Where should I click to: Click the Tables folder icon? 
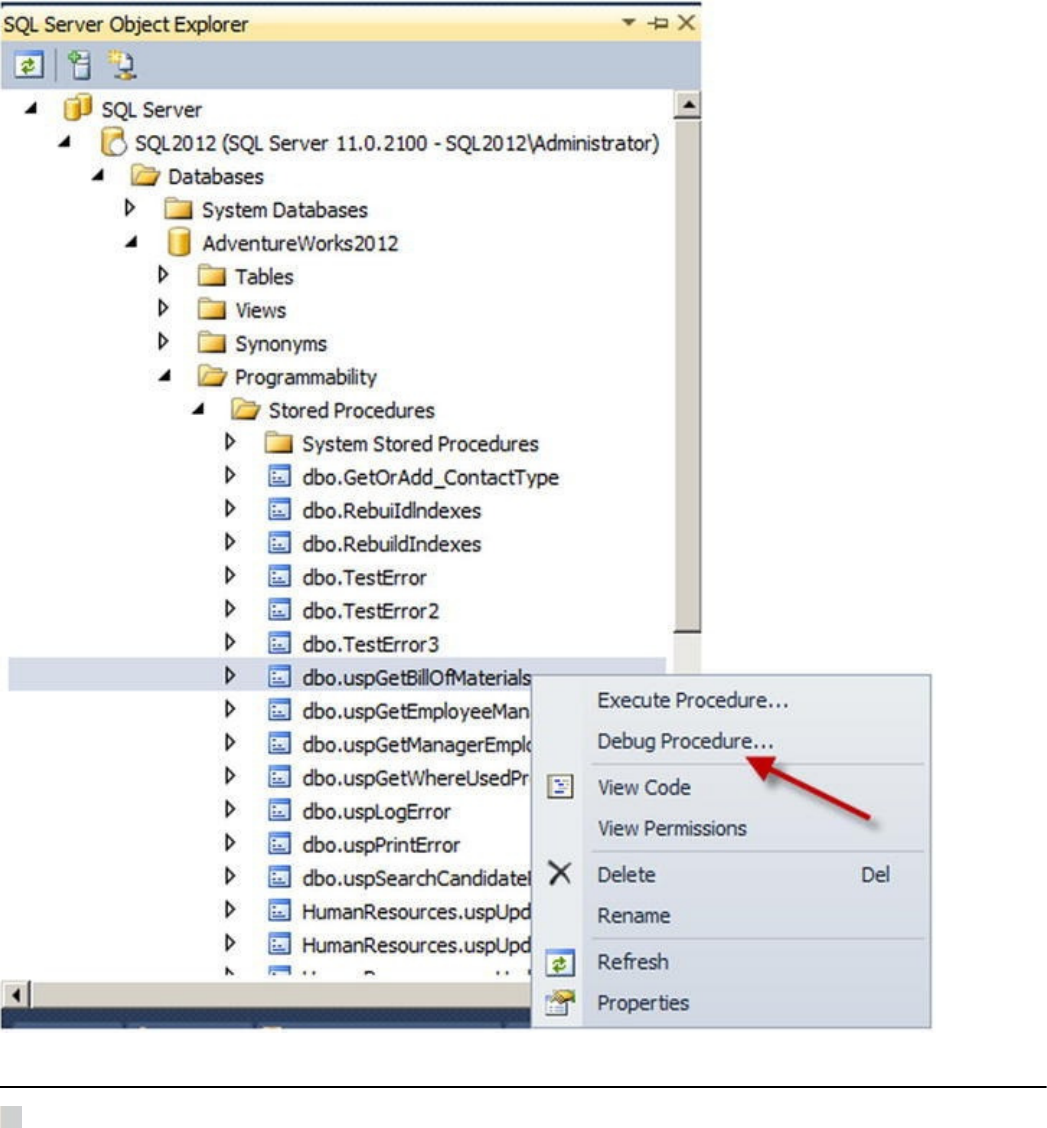click(212, 276)
